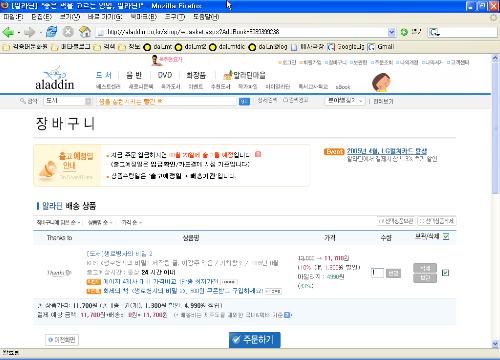This screenshot has height=360, width=500.
Task: Switch to the 도서 category tab
Action: pyautogui.click(x=104, y=75)
